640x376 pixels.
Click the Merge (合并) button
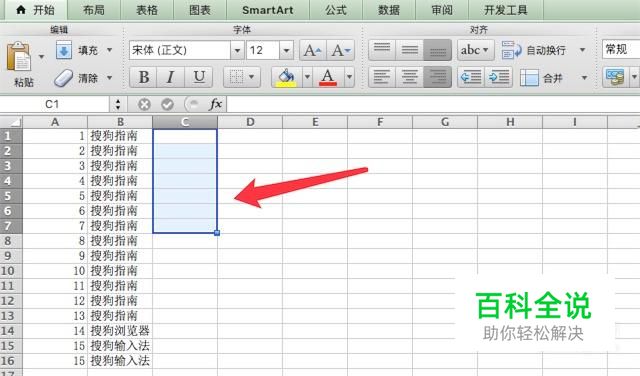click(x=542, y=78)
